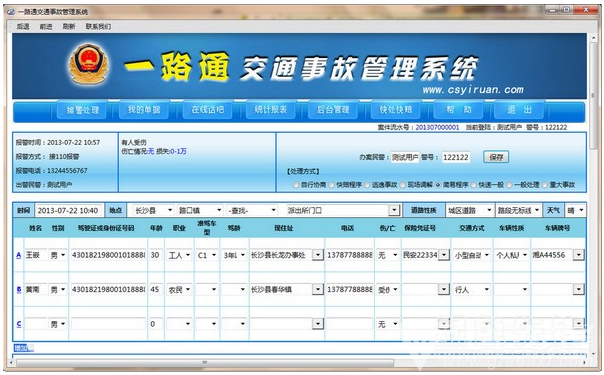This screenshot has height=375, width=604.
Task: Click 刷新 to refresh the page
Action: point(69,26)
